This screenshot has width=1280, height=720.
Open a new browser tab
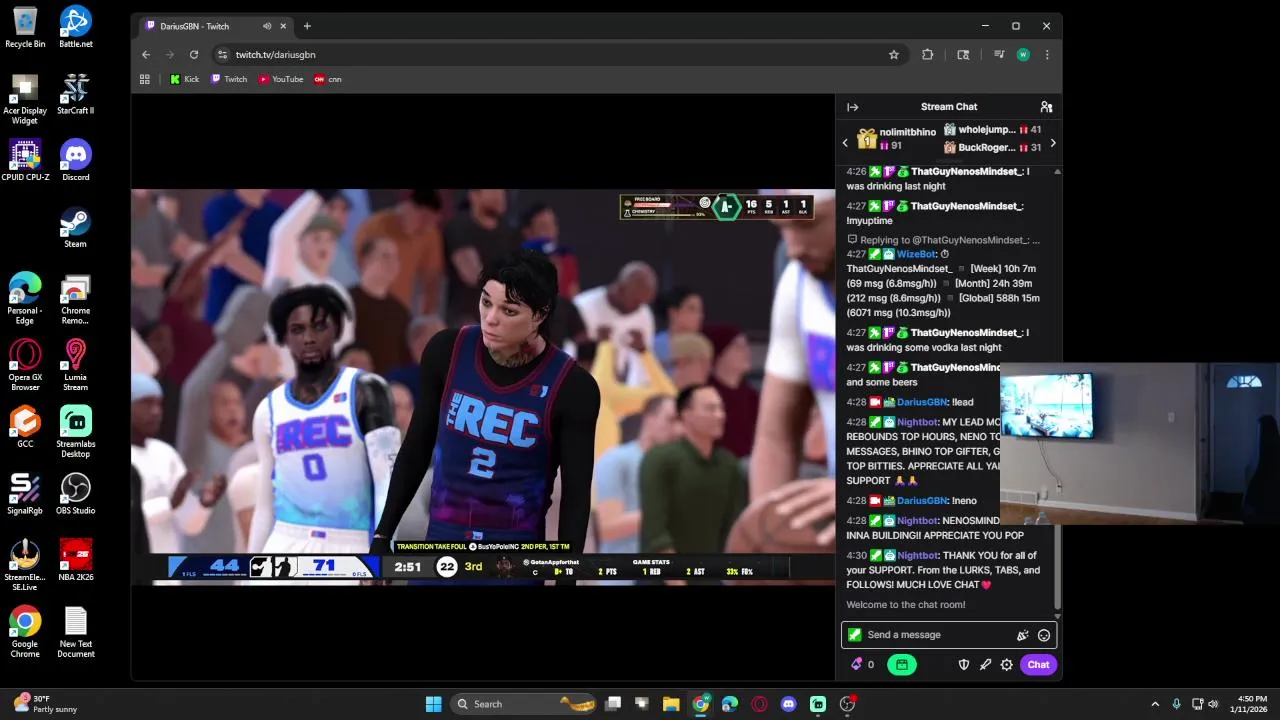pos(307,26)
